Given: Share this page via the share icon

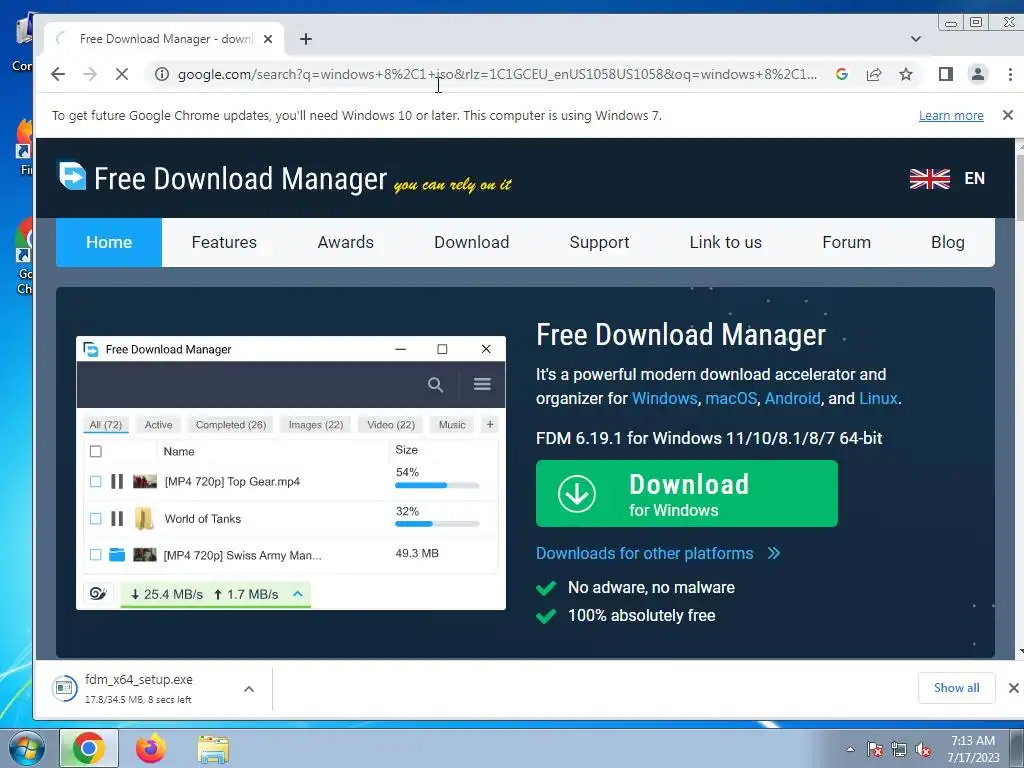Looking at the screenshot, I should point(874,74).
